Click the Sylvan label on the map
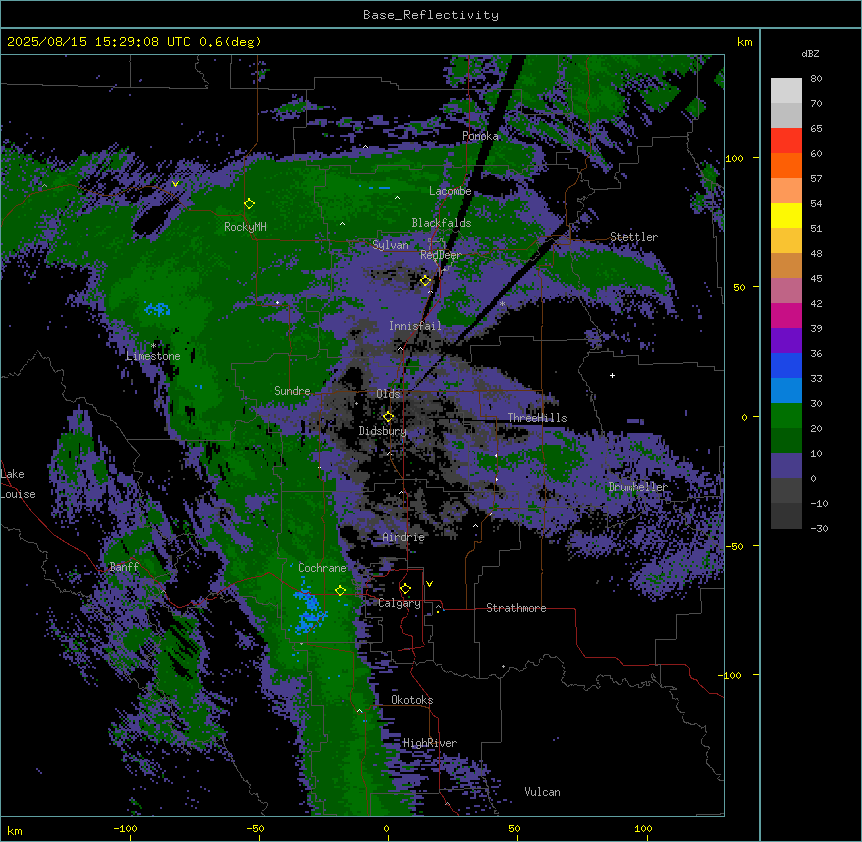Image resolution: width=862 pixels, height=842 pixels. click(390, 245)
